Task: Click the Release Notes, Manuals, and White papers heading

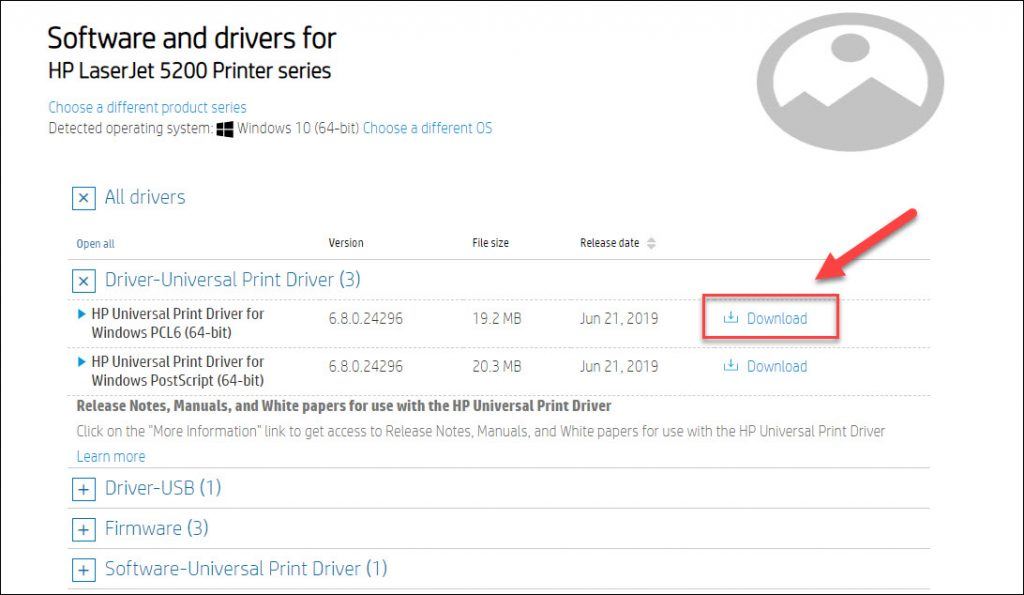Action: click(x=344, y=406)
